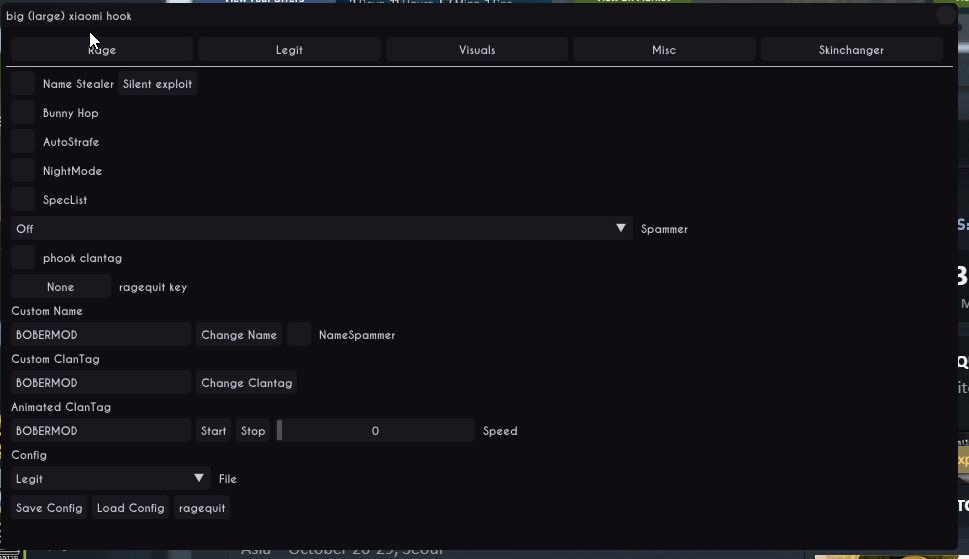Toggle the Bunny Hop checkbox

pos(23,113)
